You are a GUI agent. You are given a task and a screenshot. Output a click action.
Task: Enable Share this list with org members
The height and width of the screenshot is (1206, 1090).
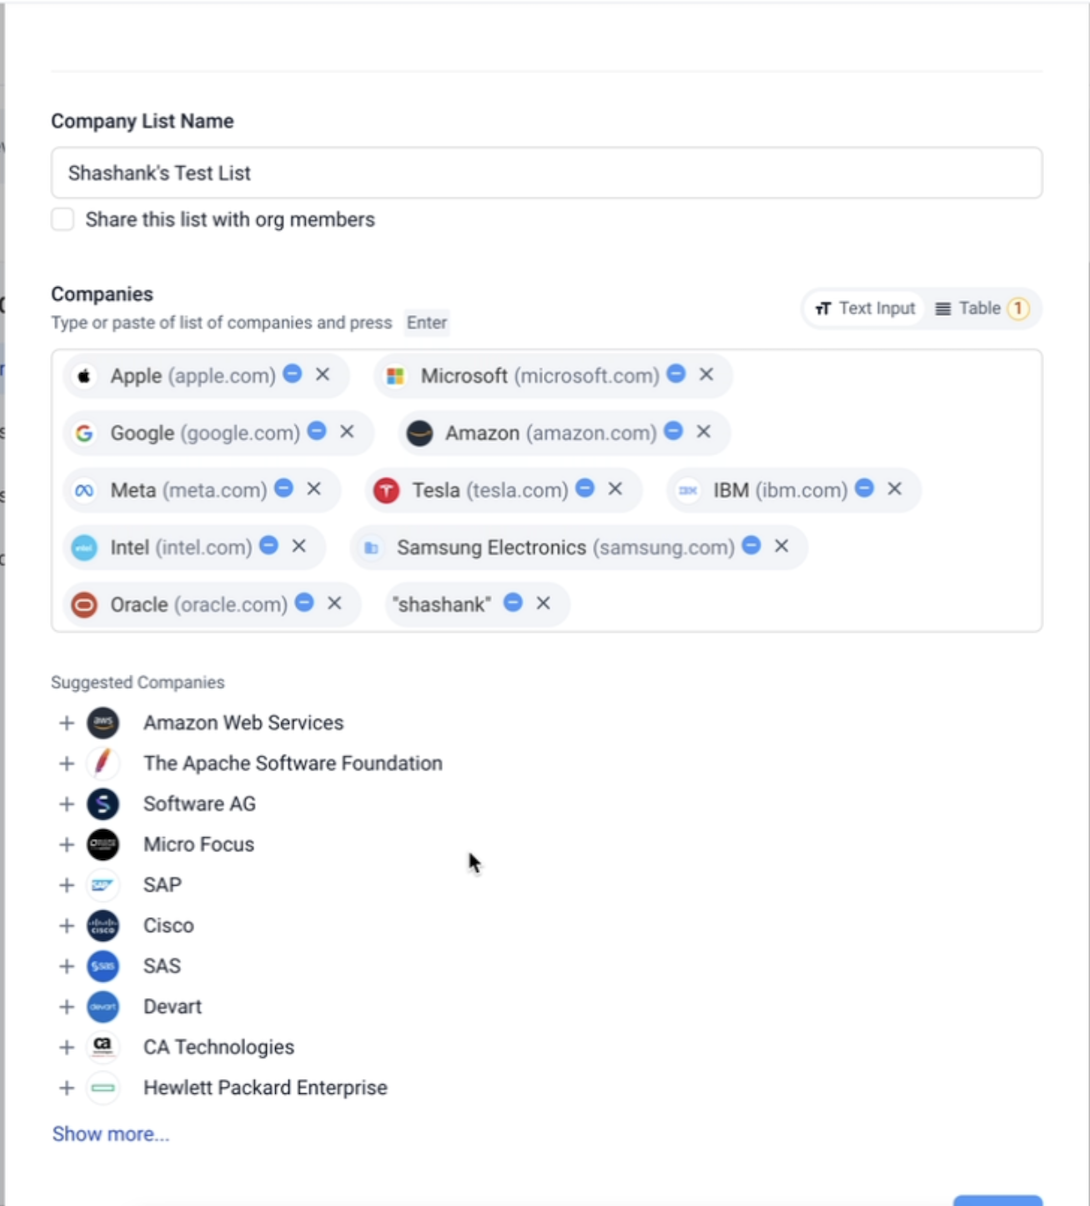pos(63,220)
